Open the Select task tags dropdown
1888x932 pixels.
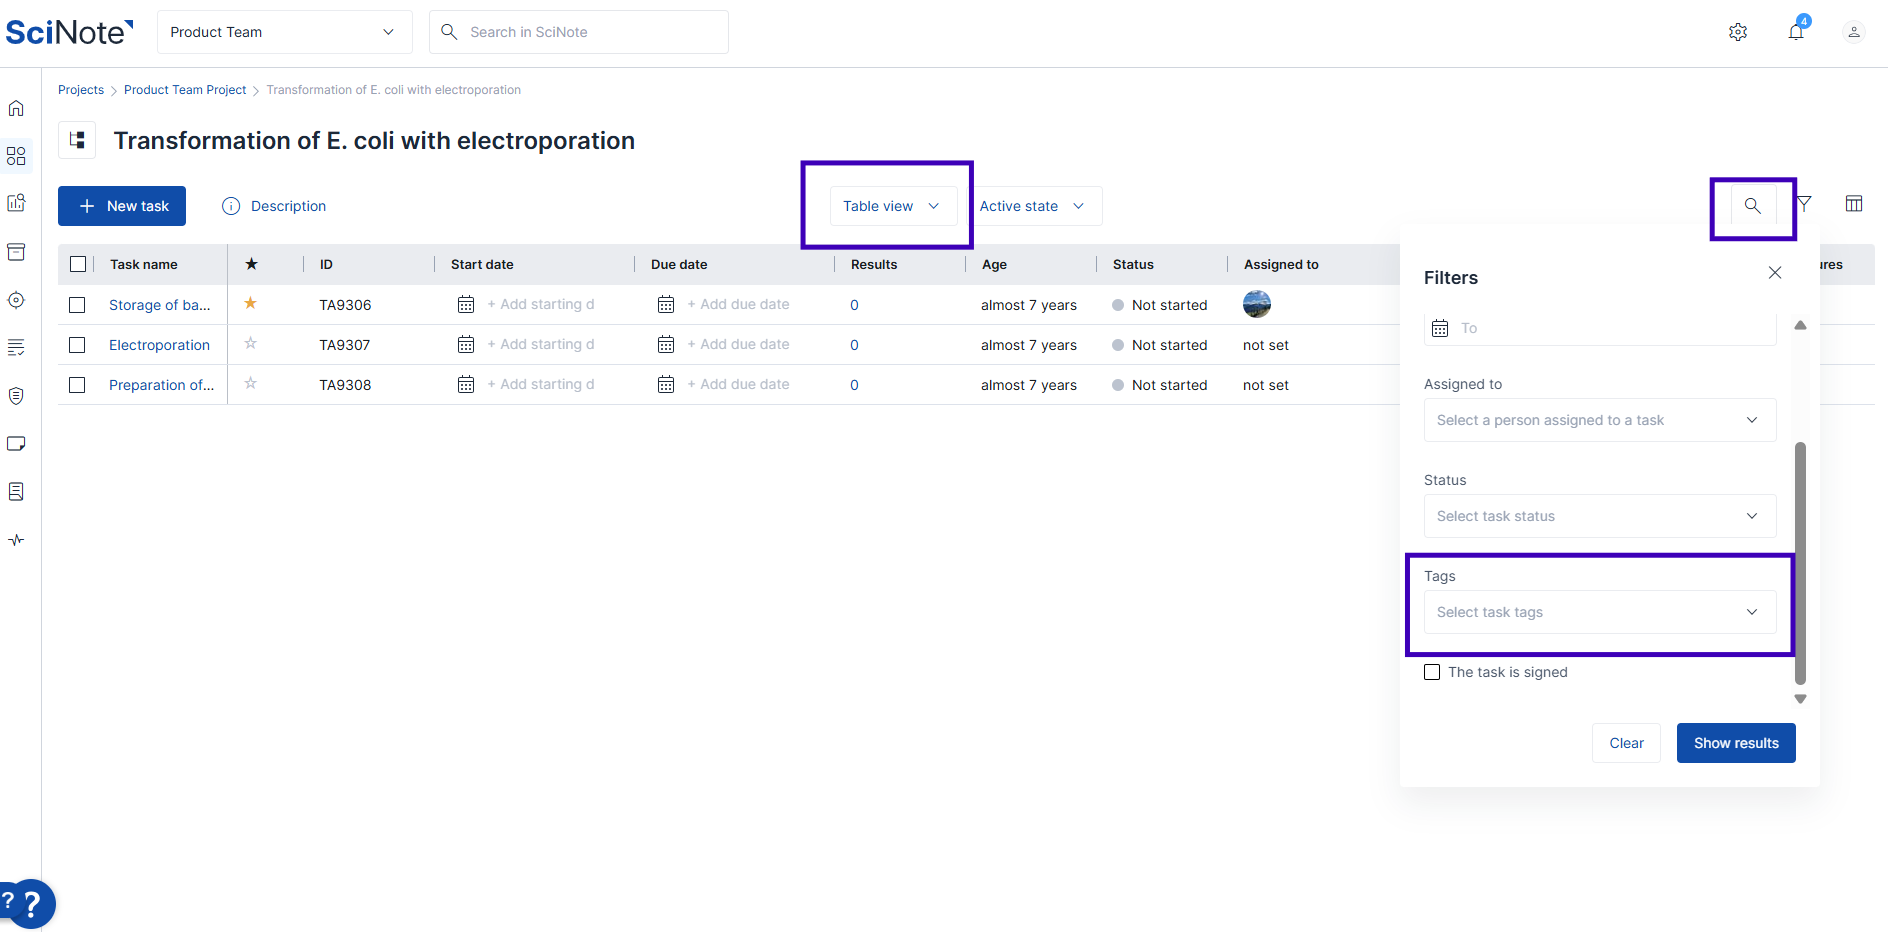(1599, 612)
